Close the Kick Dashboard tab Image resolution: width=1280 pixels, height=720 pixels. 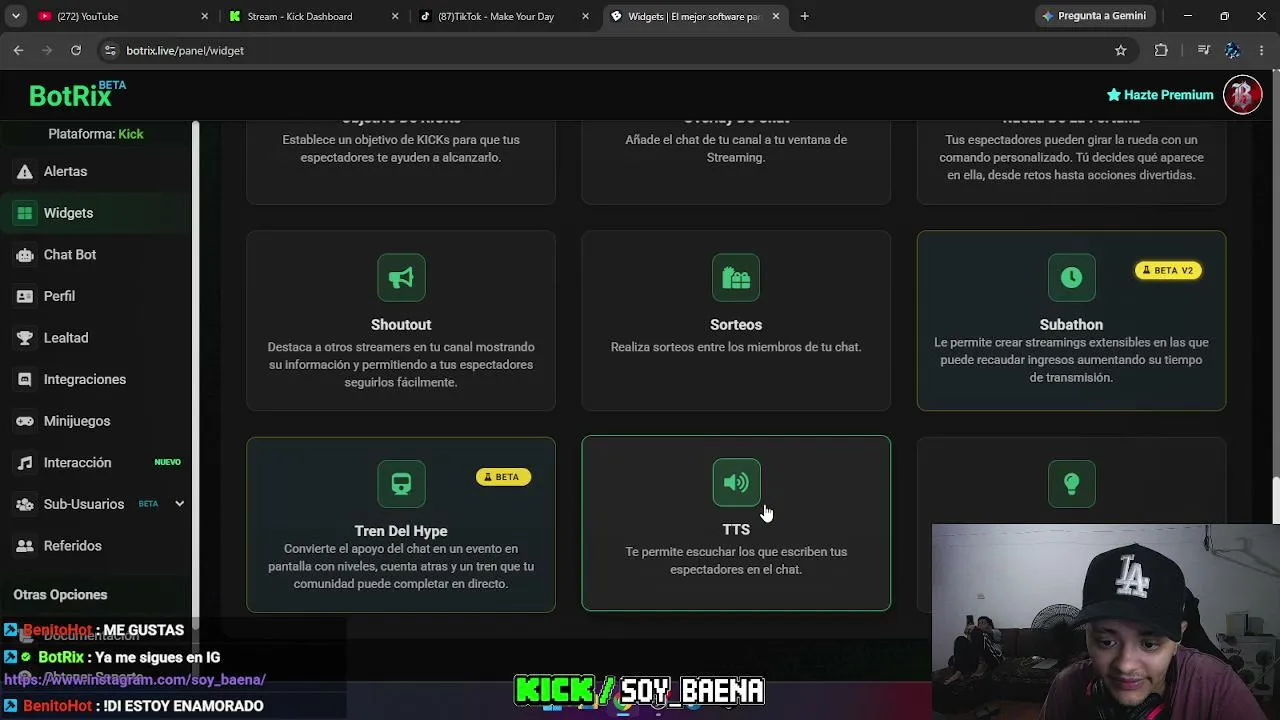pos(395,16)
